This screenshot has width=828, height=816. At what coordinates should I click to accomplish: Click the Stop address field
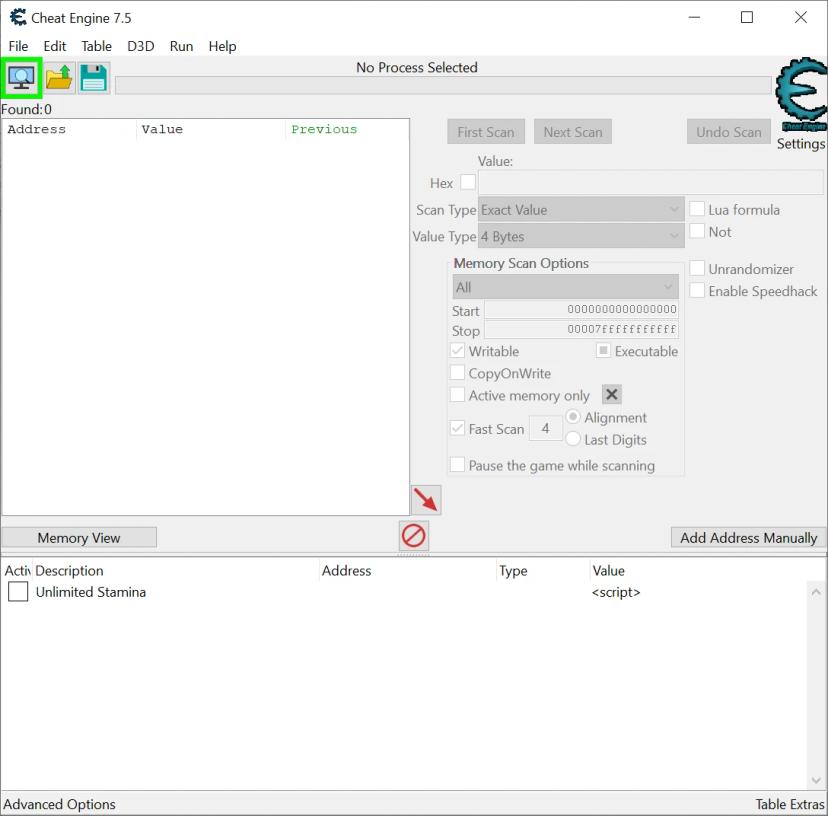coord(581,330)
